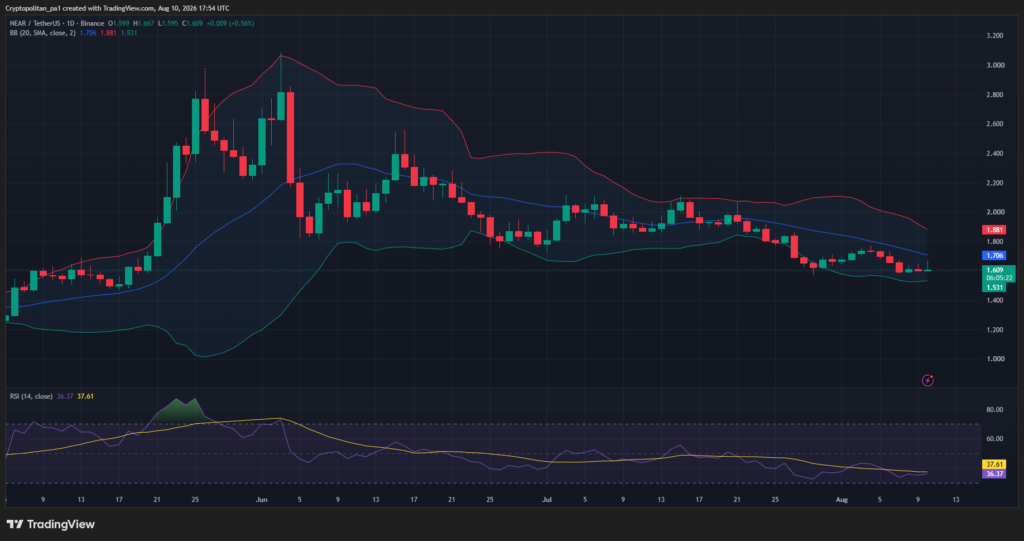
Task: Click the Jun label on the date axis
Action: pyautogui.click(x=262, y=500)
